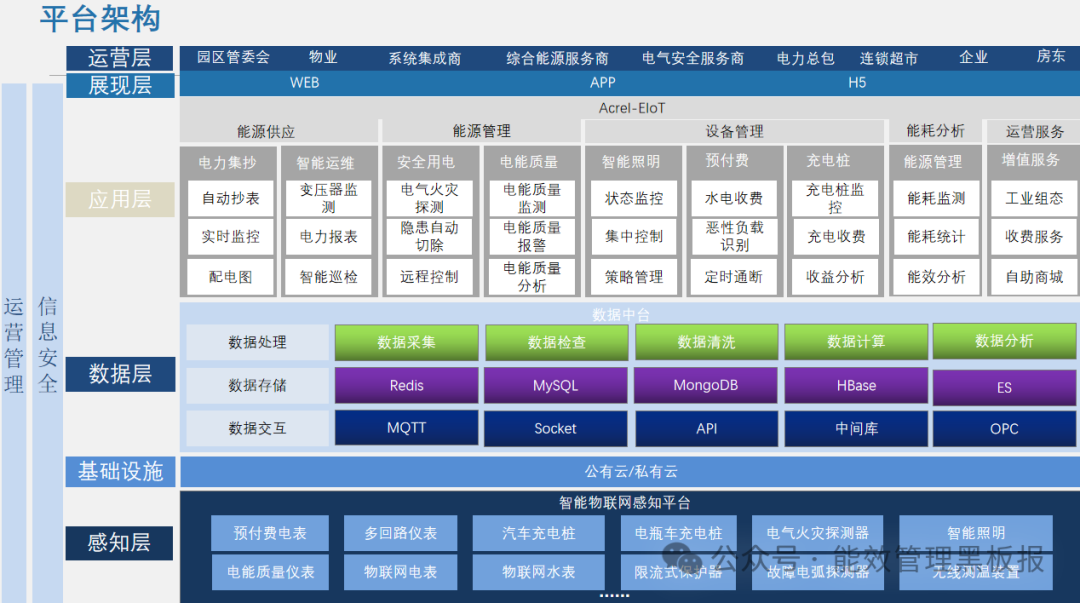Select the 收益分析 block under 充电桩
The image size is (1080, 603).
tap(834, 277)
